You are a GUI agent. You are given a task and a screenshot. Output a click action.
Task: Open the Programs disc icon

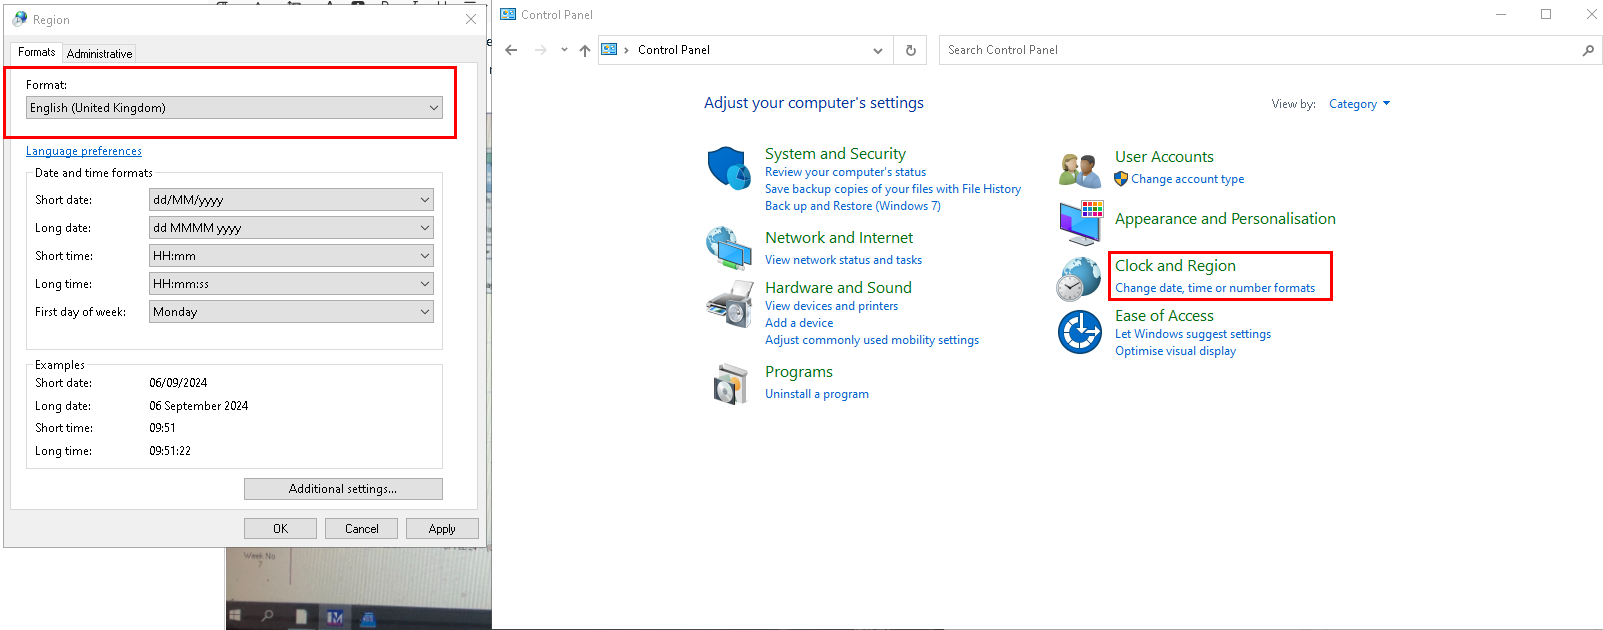click(731, 384)
